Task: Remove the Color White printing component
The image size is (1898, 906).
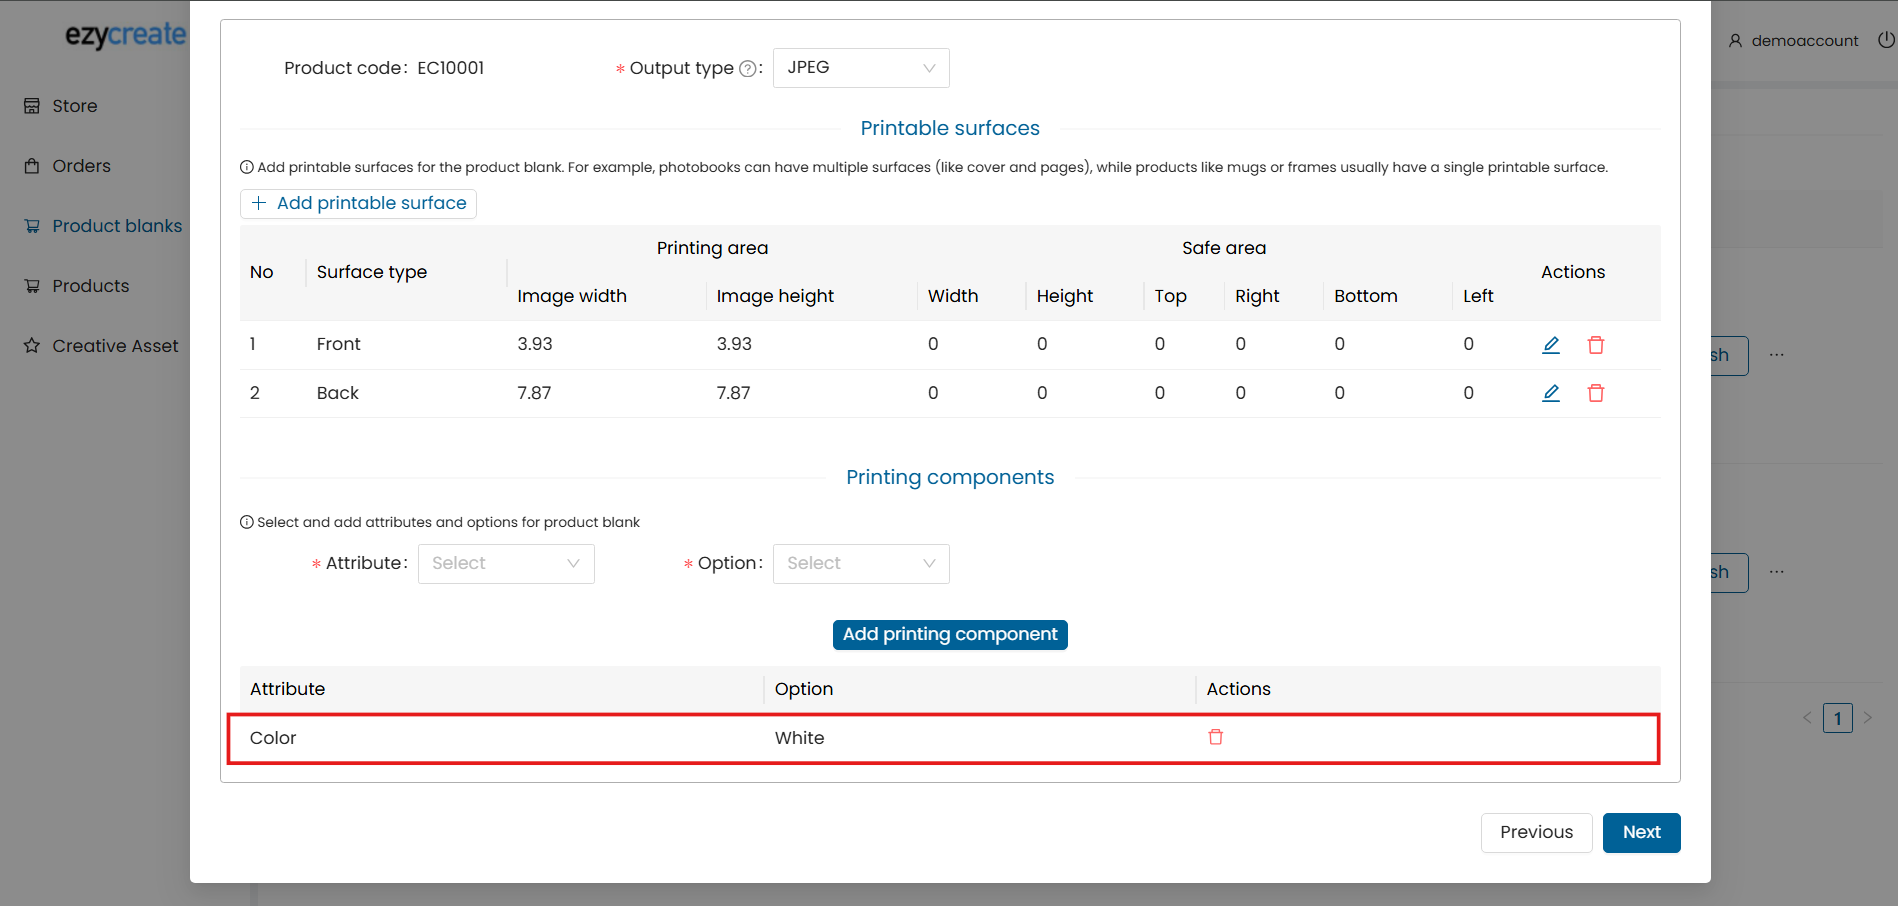Action: click(x=1216, y=737)
